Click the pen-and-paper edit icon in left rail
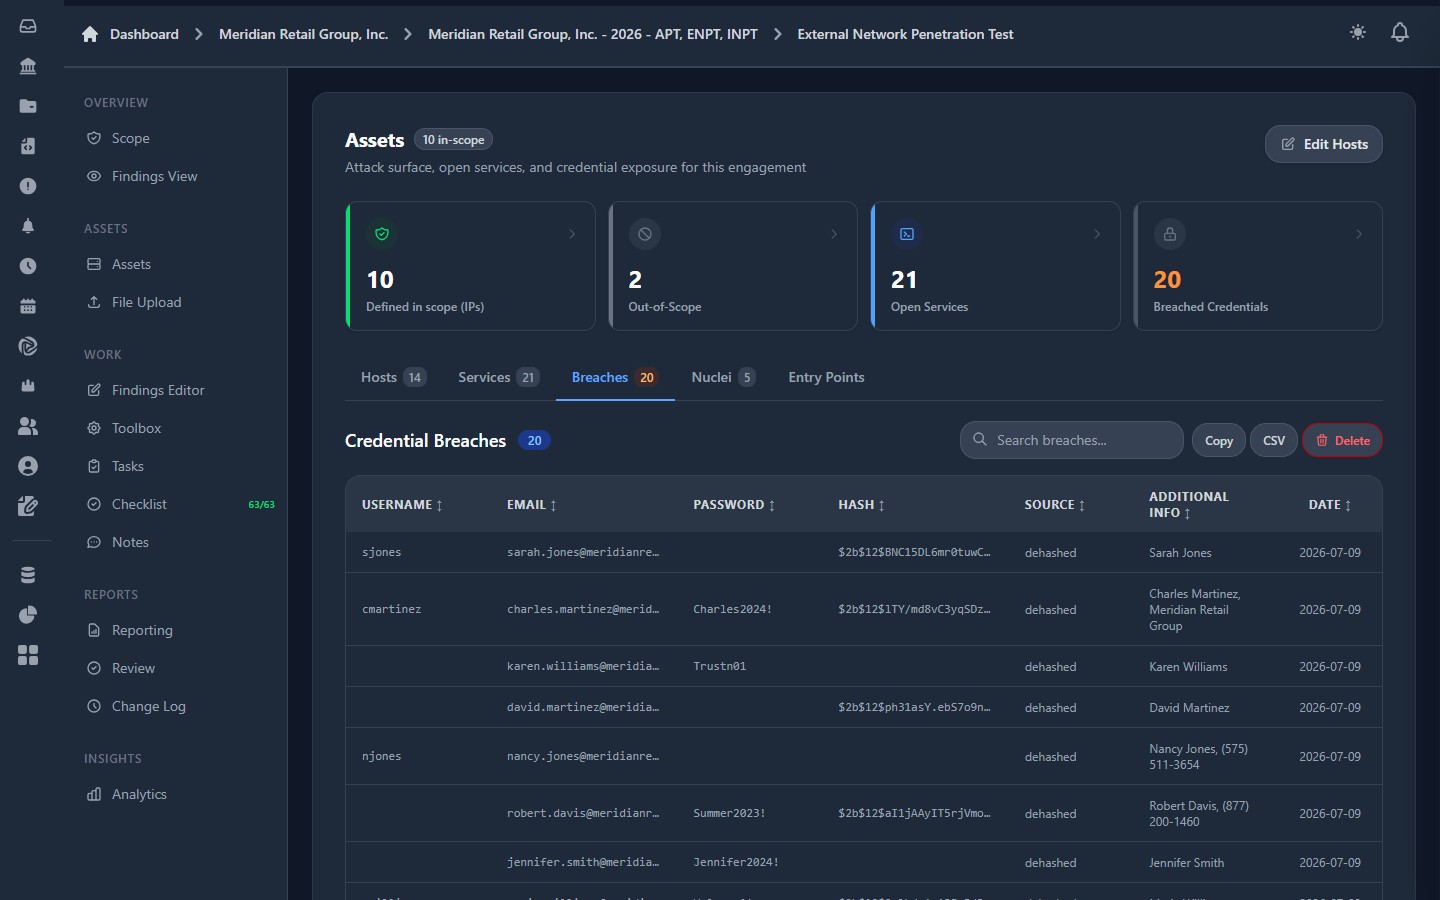Viewport: 1440px width, 900px height. coord(28,506)
